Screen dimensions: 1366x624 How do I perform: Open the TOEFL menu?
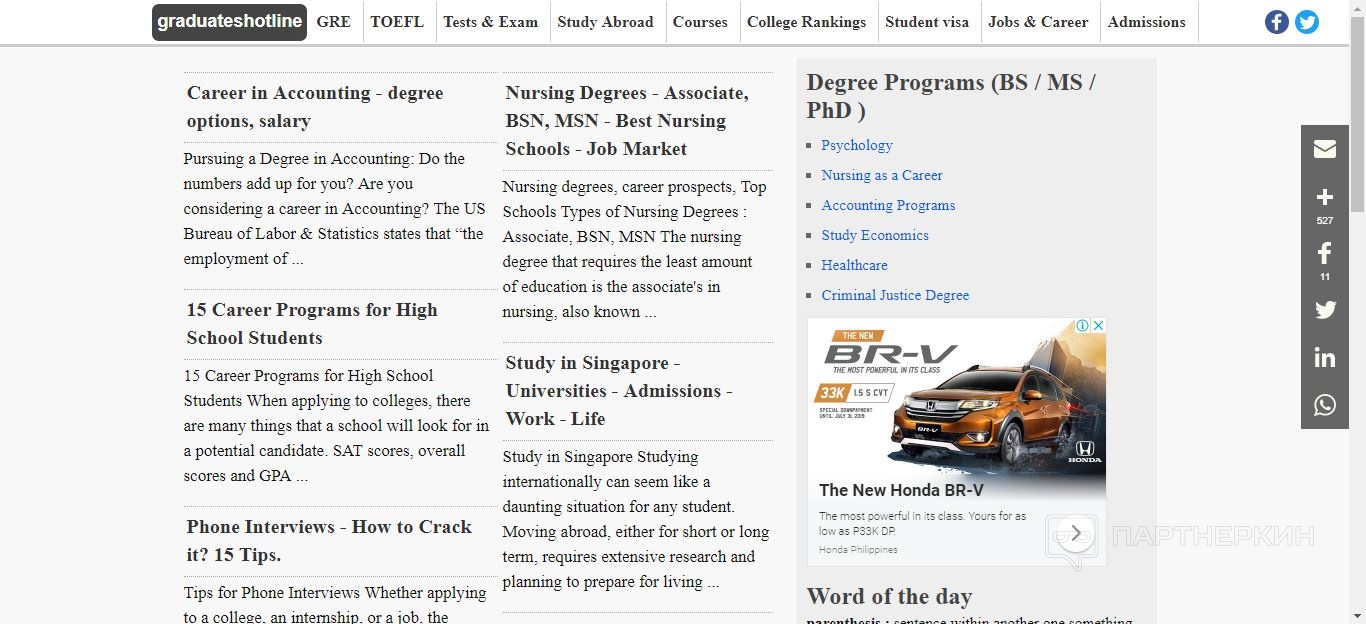397,22
